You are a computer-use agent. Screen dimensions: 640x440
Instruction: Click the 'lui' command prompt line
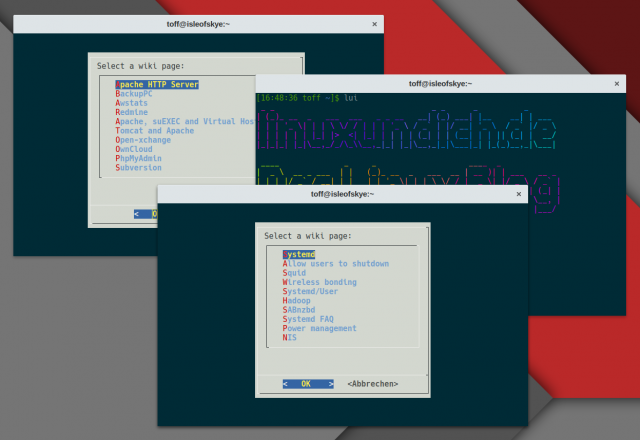(x=307, y=98)
